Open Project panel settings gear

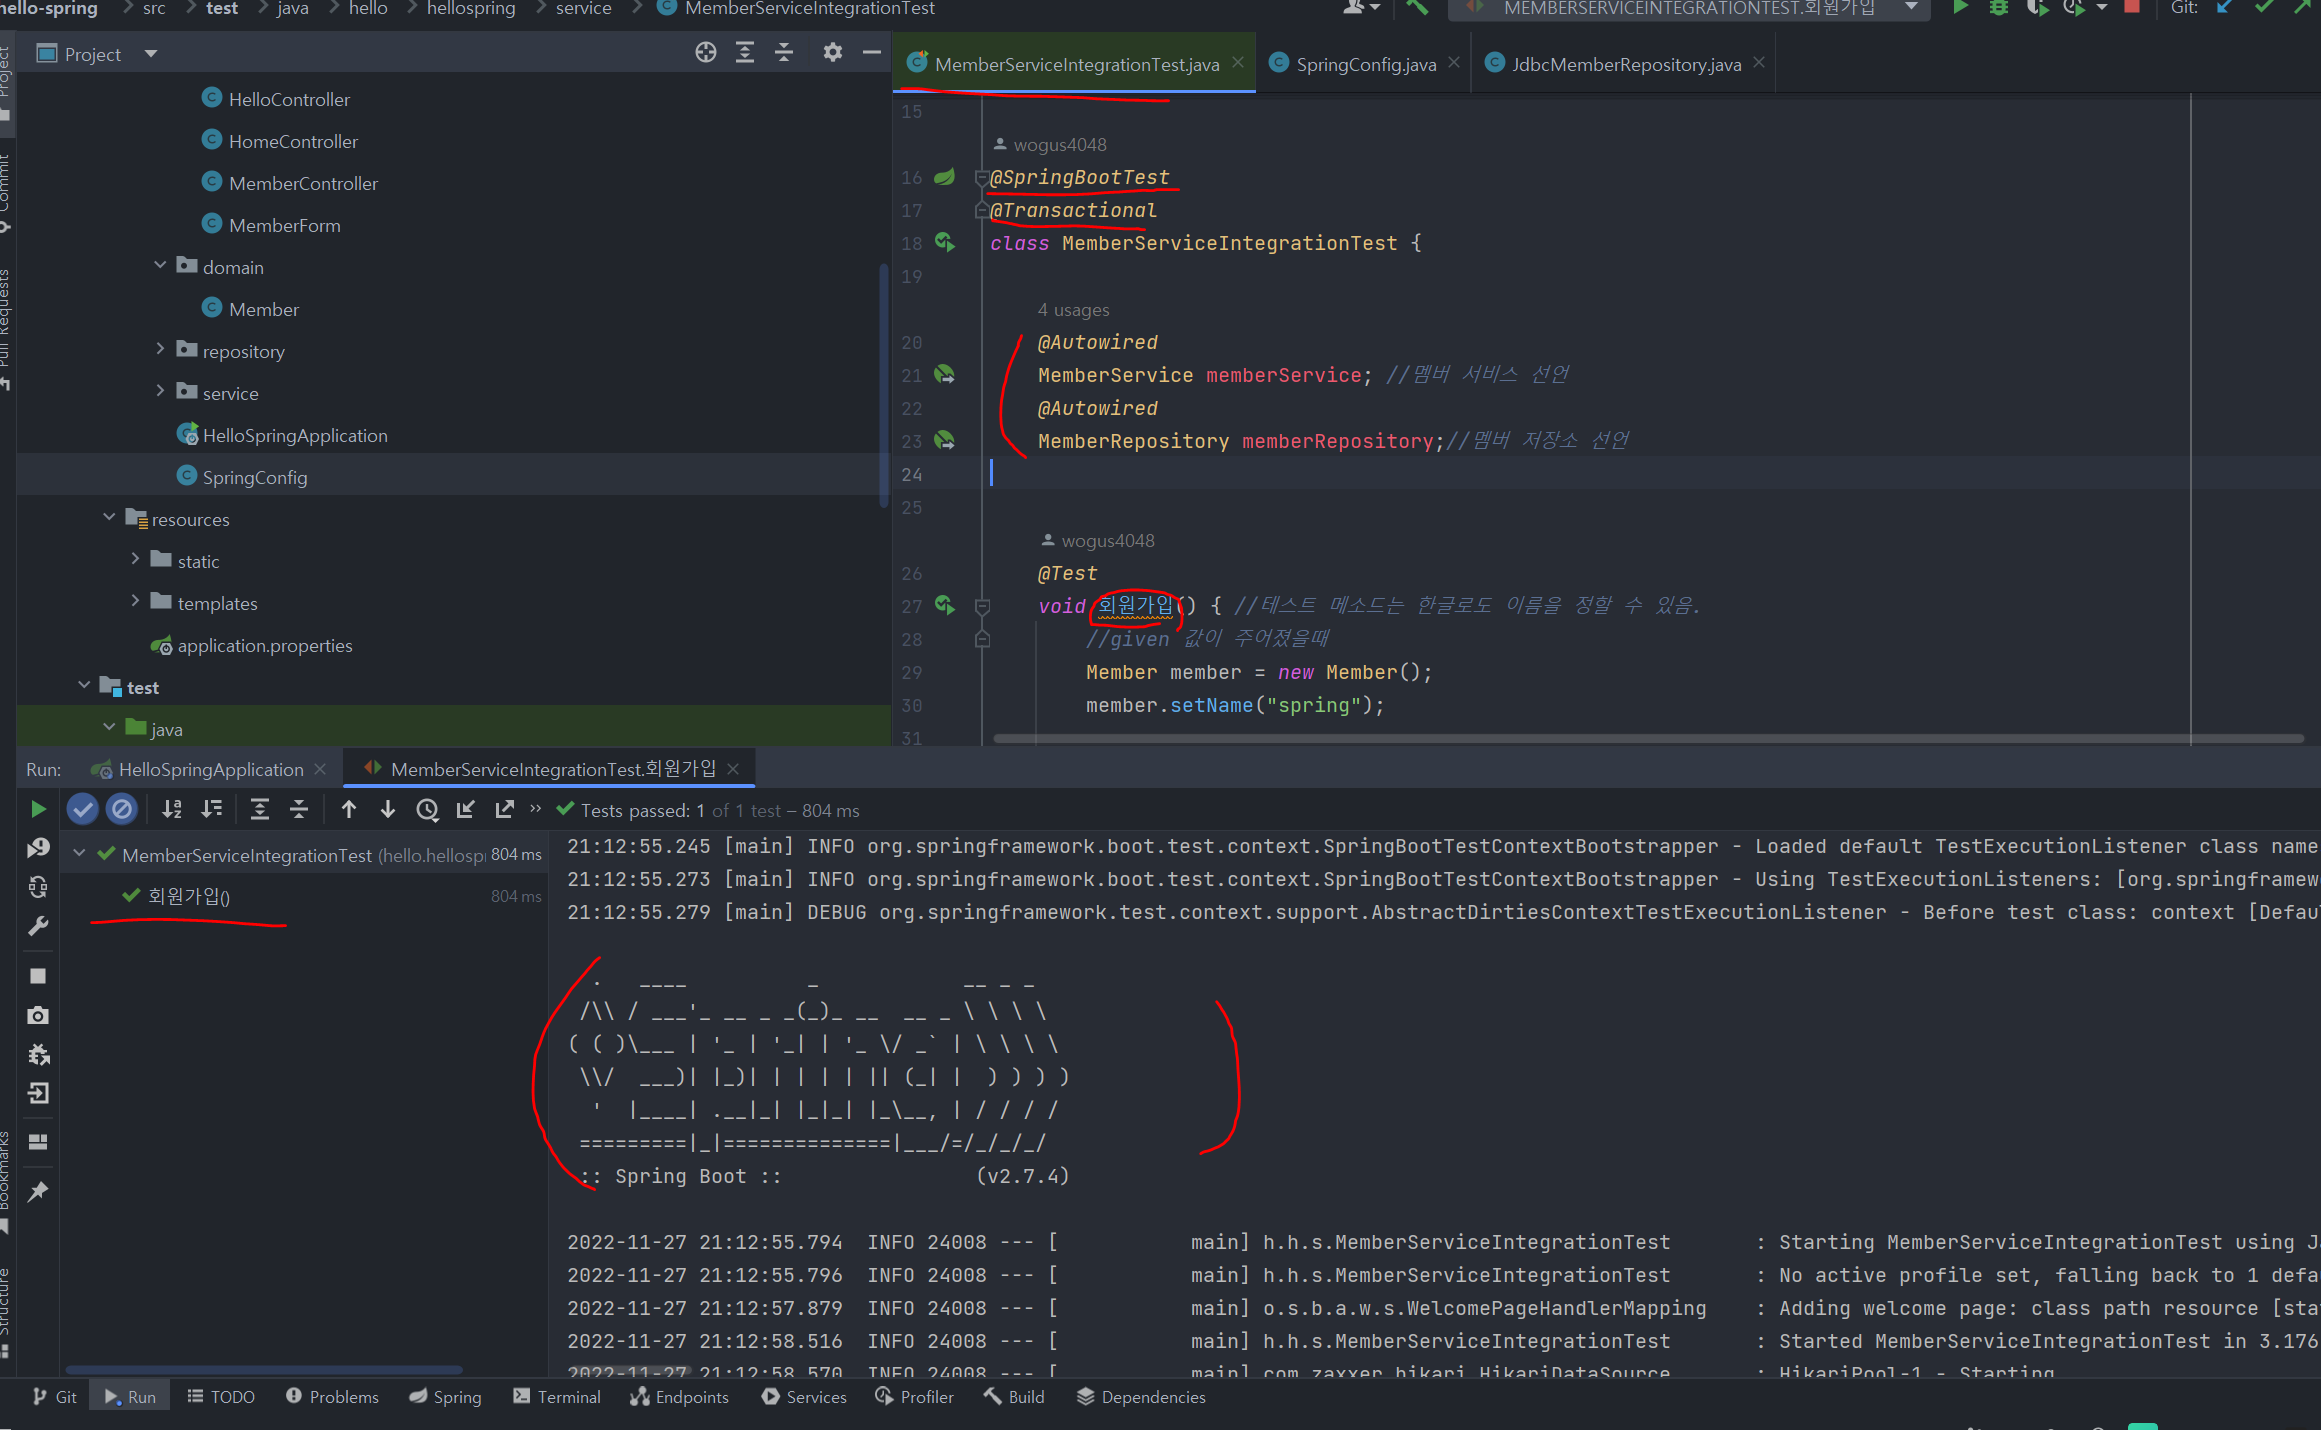[832, 53]
